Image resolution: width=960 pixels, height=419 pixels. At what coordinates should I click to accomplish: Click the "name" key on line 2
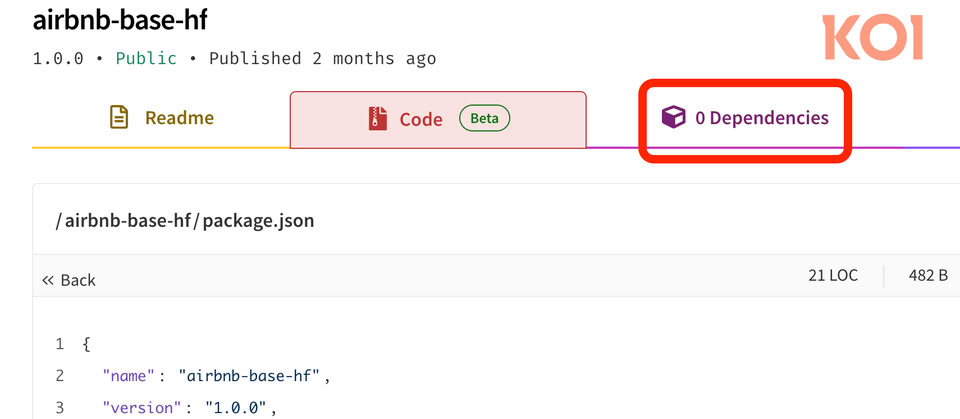point(129,376)
